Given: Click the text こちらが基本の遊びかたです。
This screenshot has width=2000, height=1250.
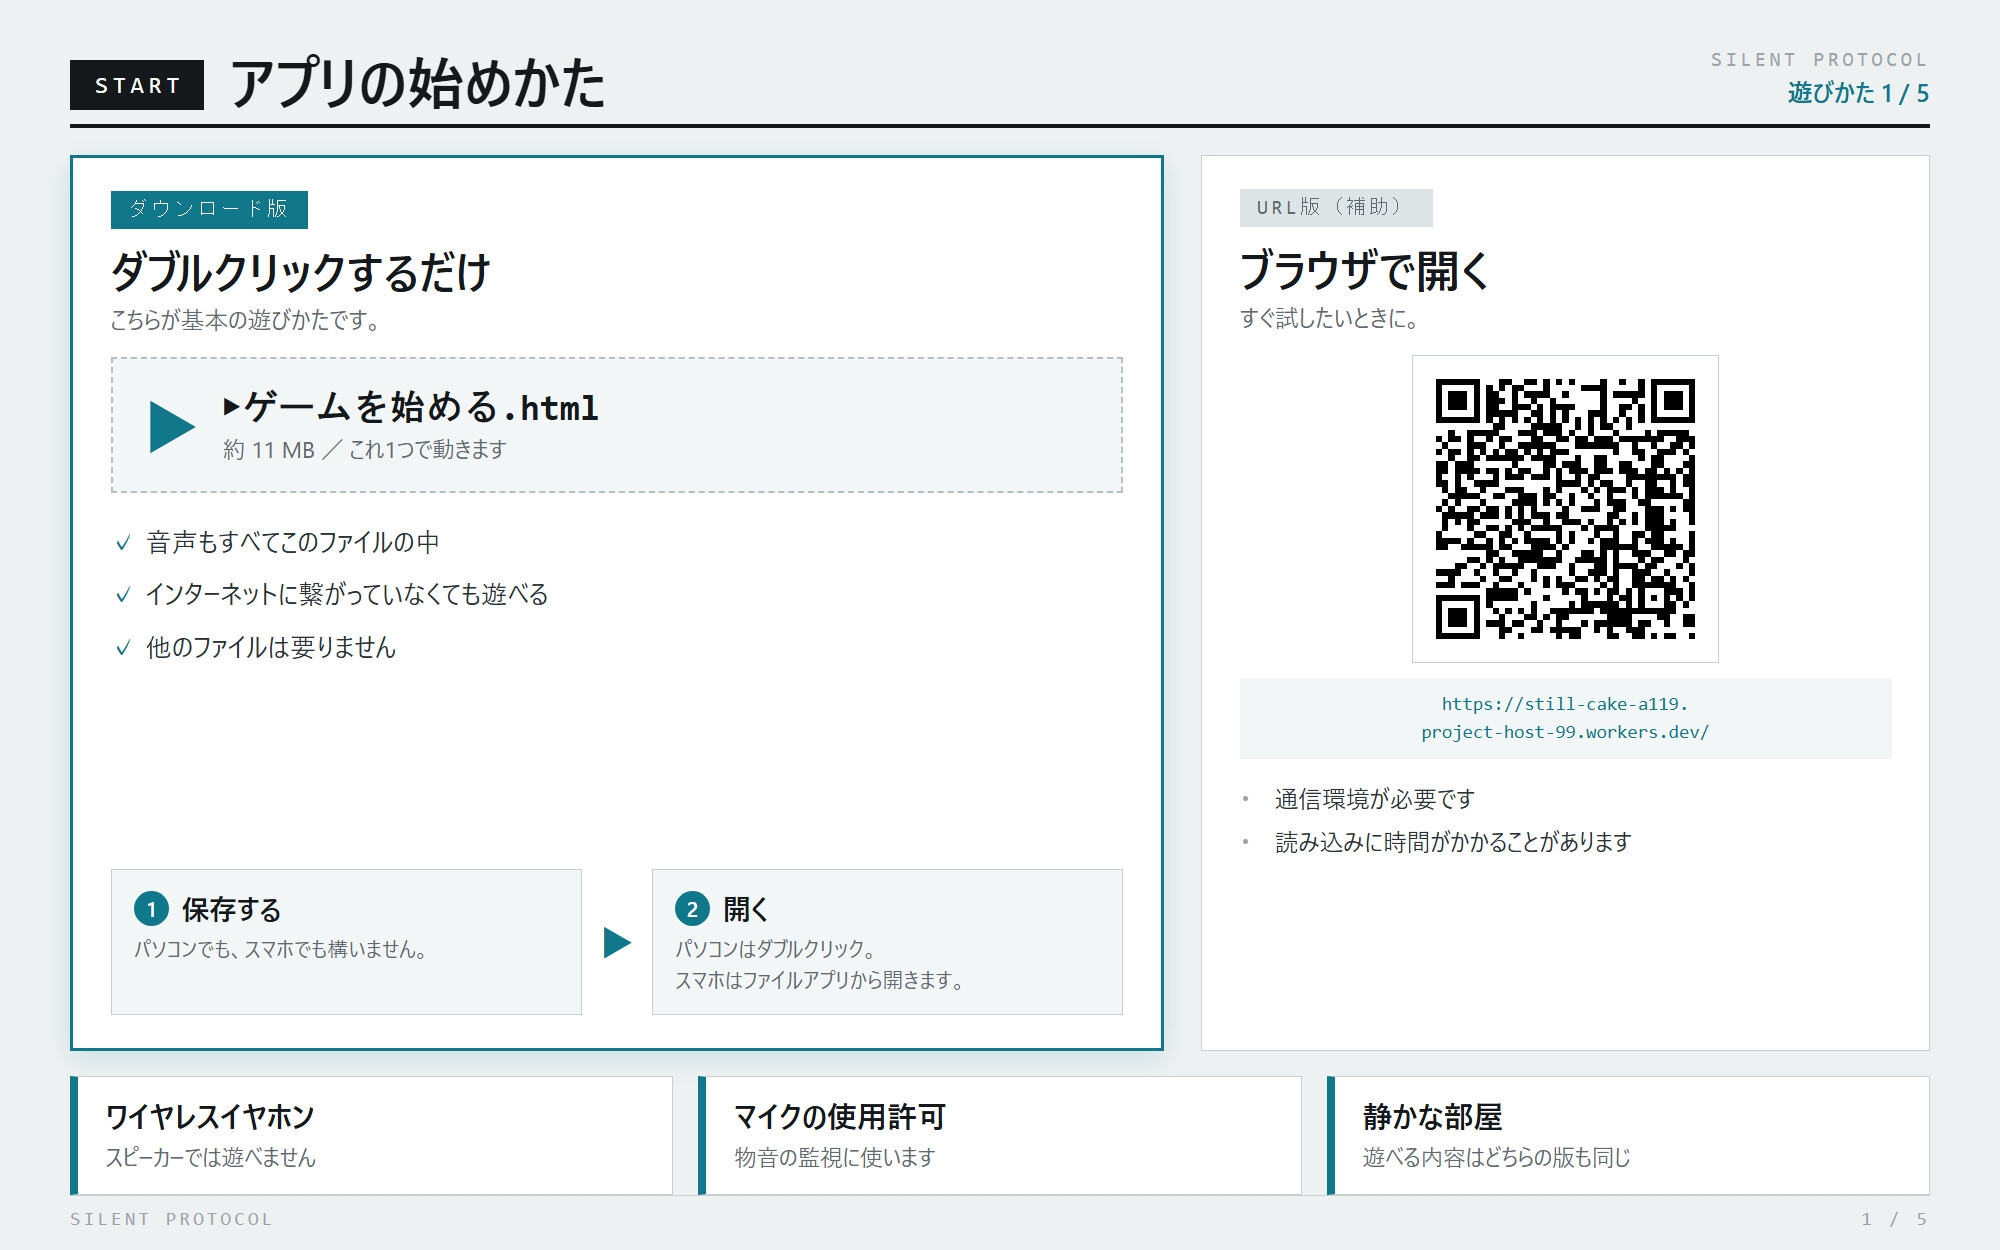Looking at the screenshot, I should point(245,320).
